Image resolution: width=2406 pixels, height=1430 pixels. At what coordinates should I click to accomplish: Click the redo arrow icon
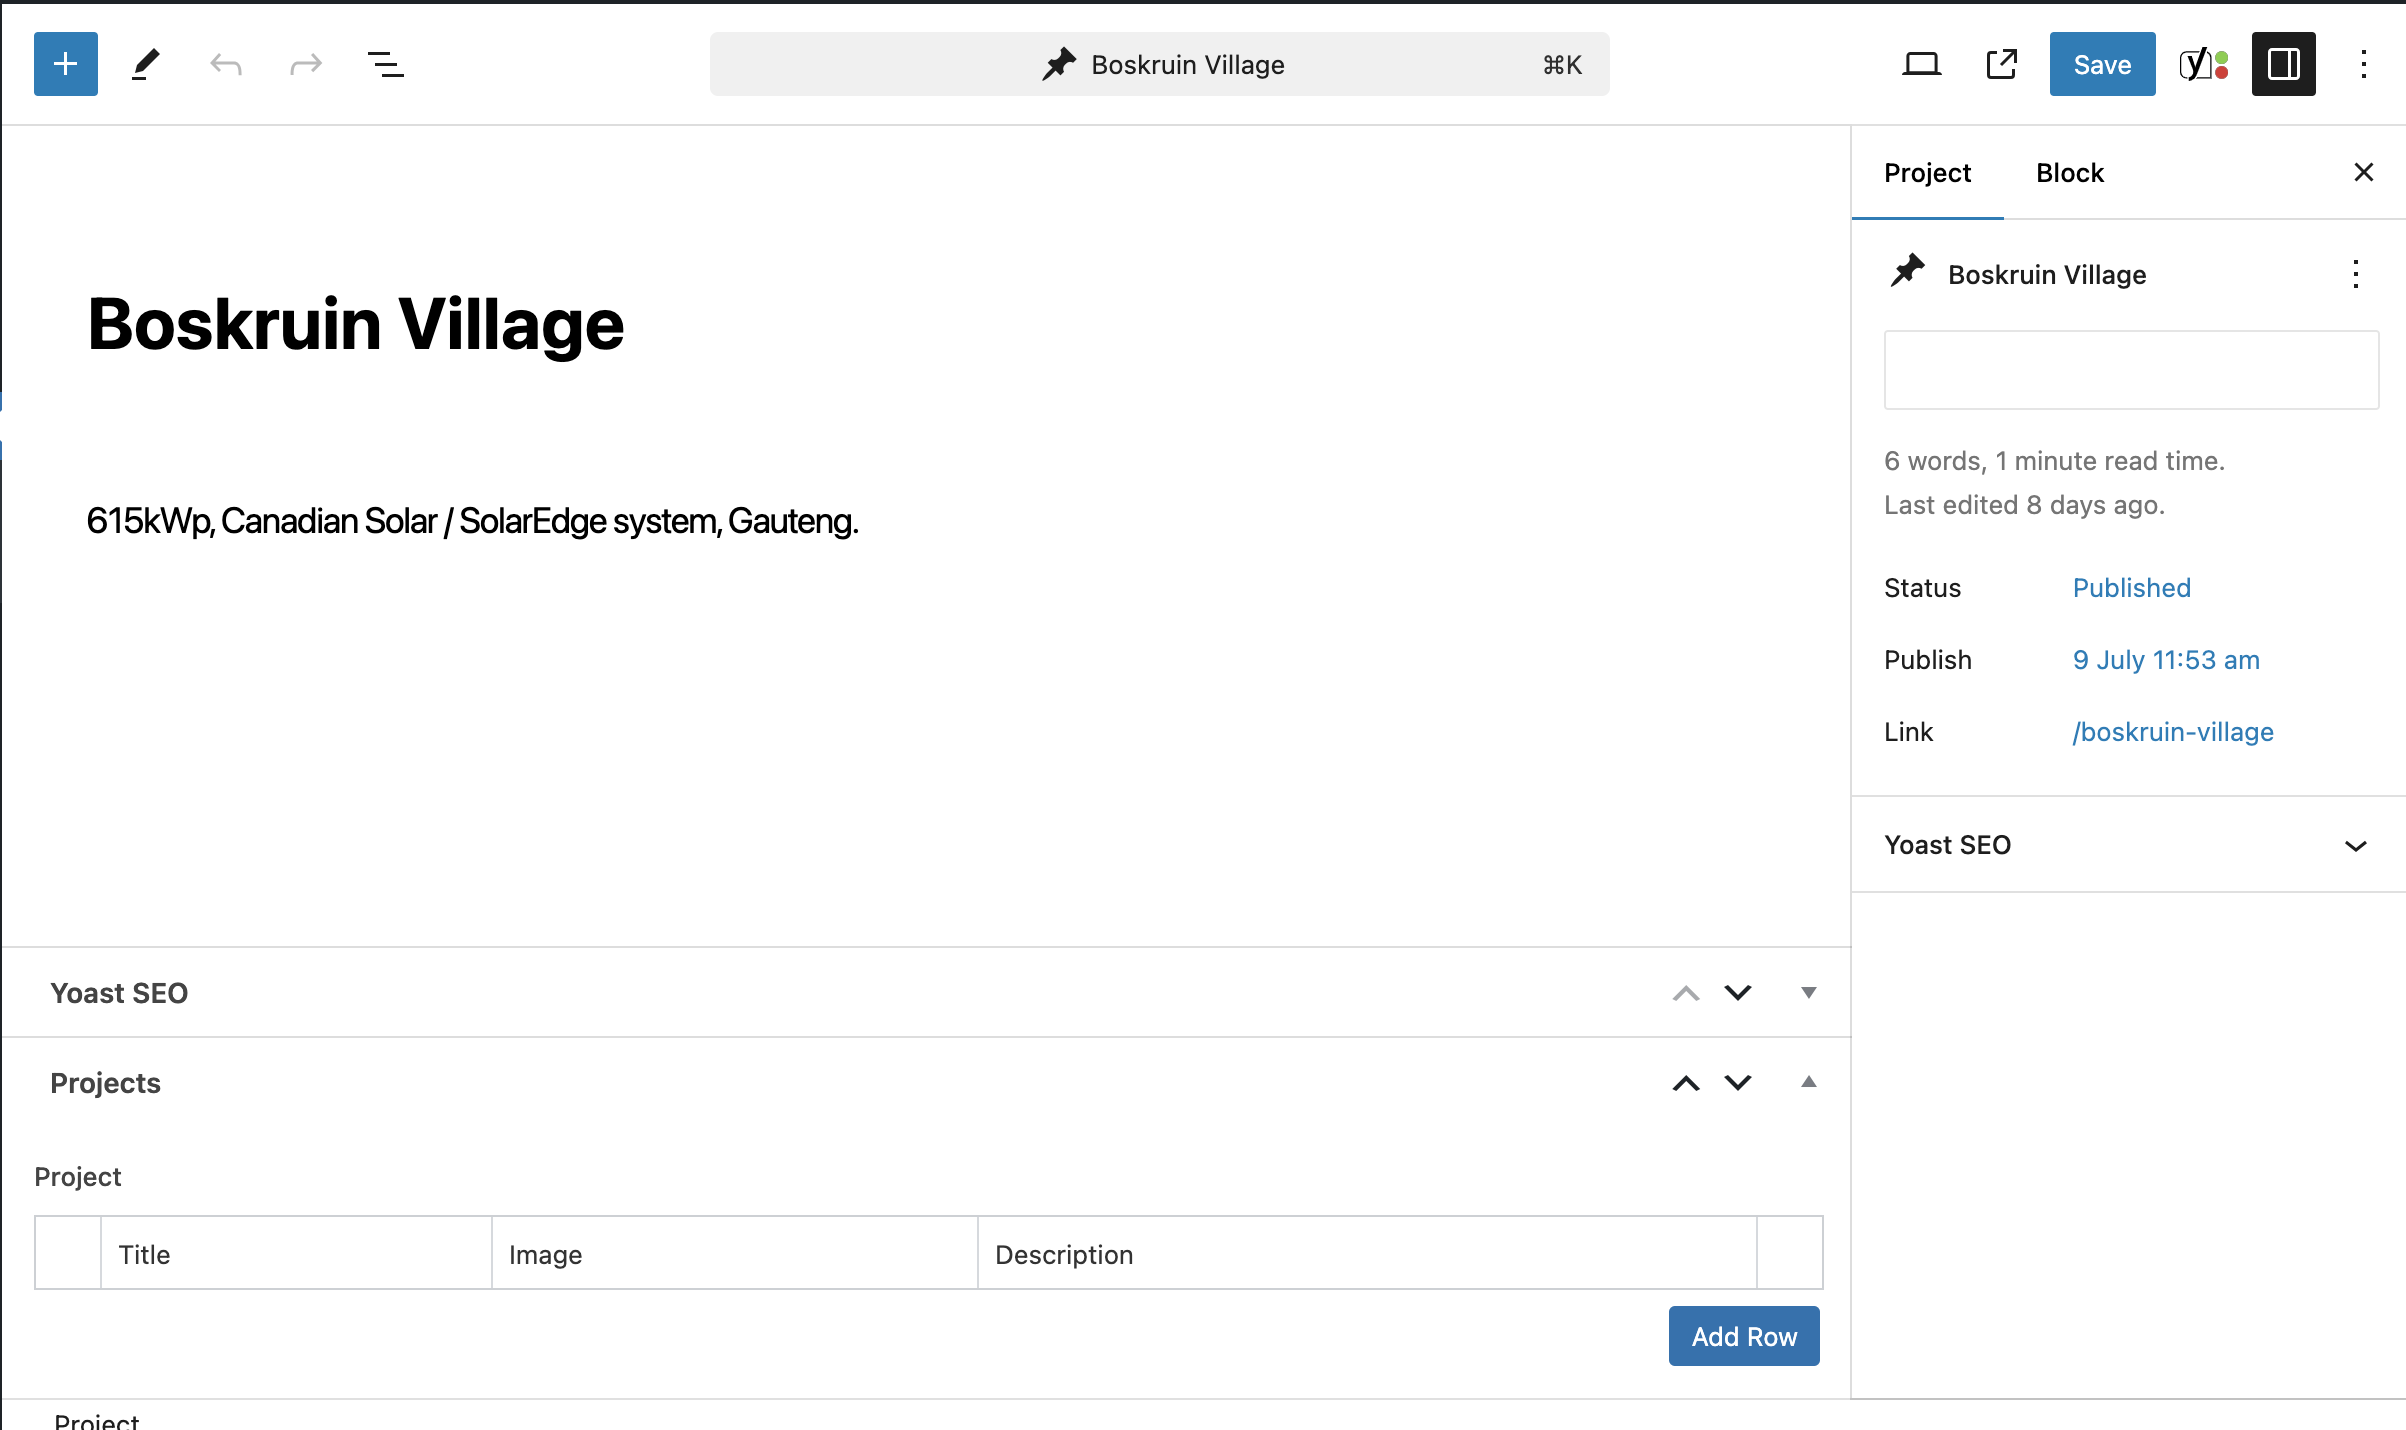pos(305,65)
